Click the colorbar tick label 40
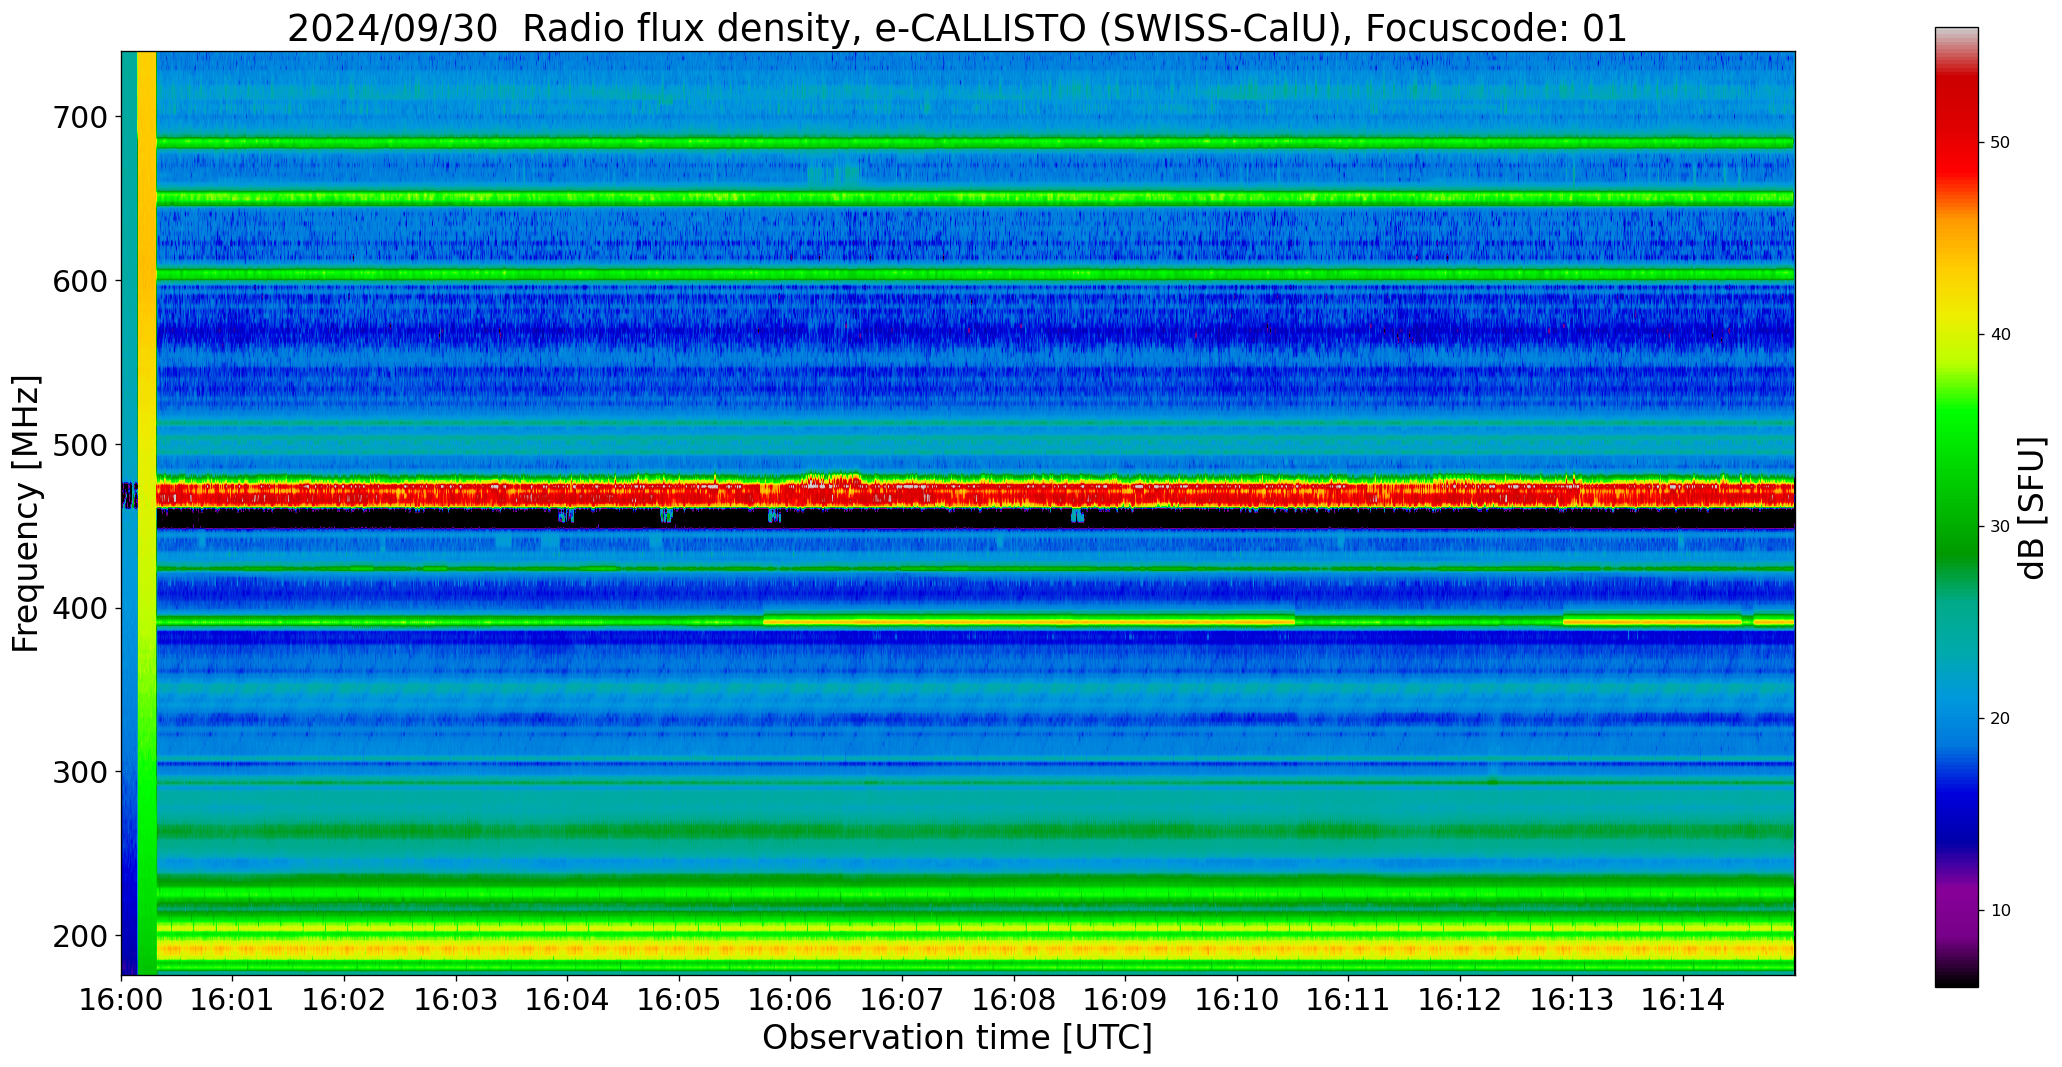The width and height of the screenshot is (2062, 1067). 2000,335
